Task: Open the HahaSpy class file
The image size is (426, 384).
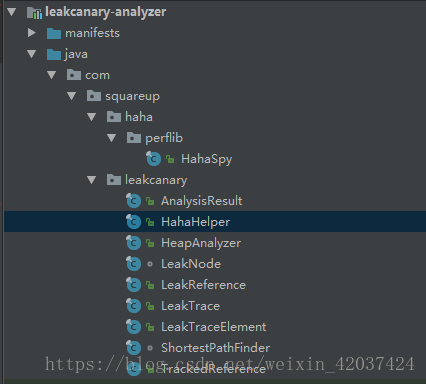Action: (206, 159)
